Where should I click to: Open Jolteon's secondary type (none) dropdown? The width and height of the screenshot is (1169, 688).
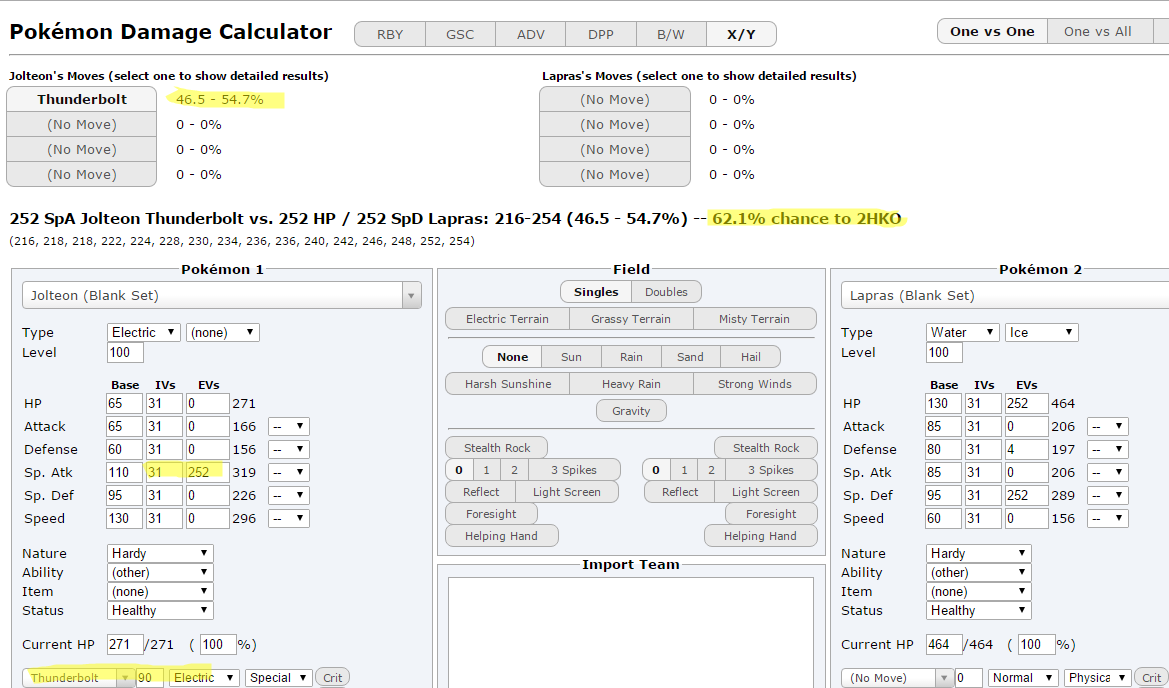pos(223,332)
